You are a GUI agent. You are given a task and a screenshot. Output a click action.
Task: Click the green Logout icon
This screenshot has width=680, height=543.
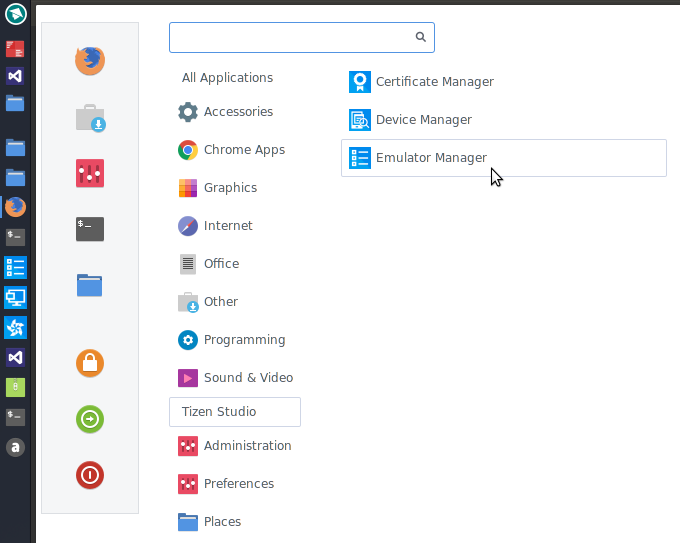[x=90, y=419]
